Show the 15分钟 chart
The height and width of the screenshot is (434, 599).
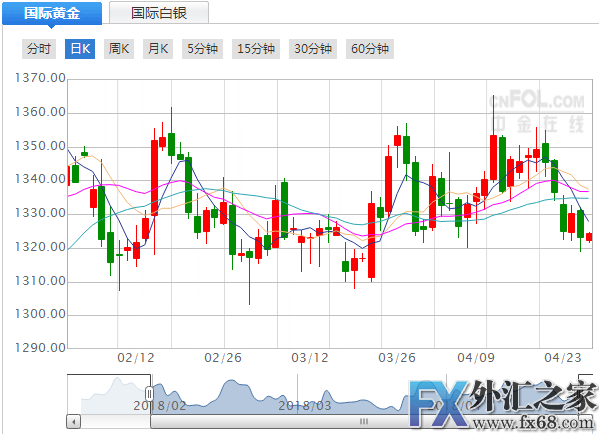click(256, 49)
